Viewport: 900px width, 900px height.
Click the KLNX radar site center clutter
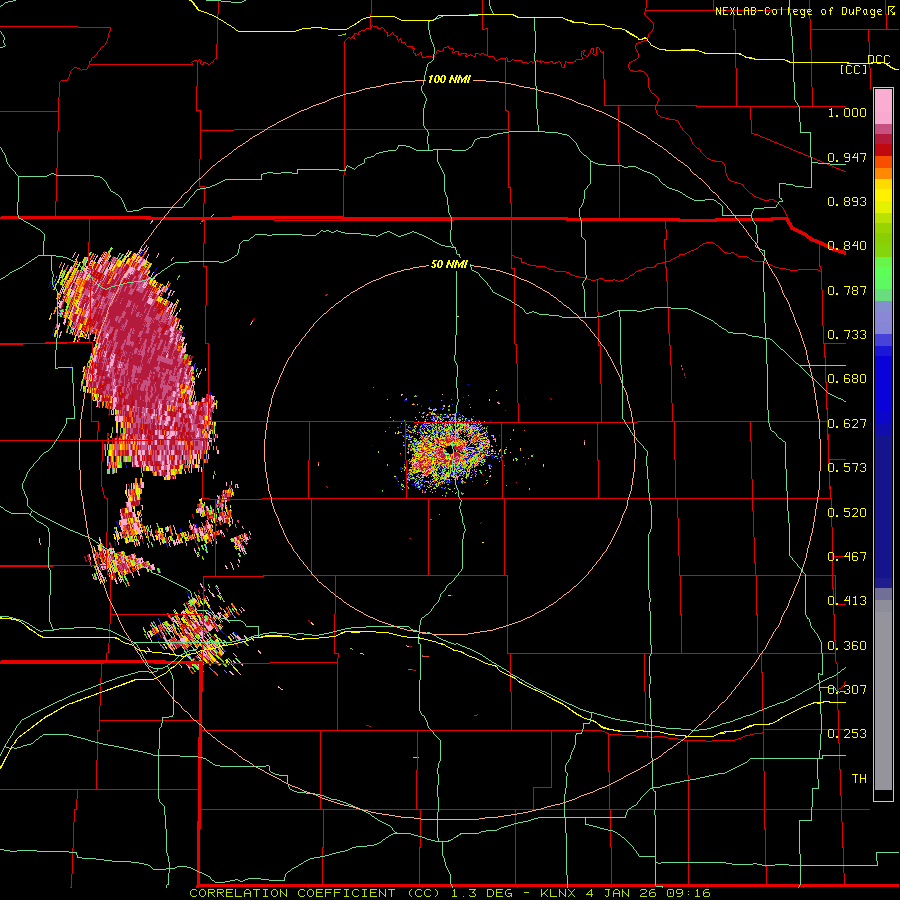pyautogui.click(x=449, y=451)
